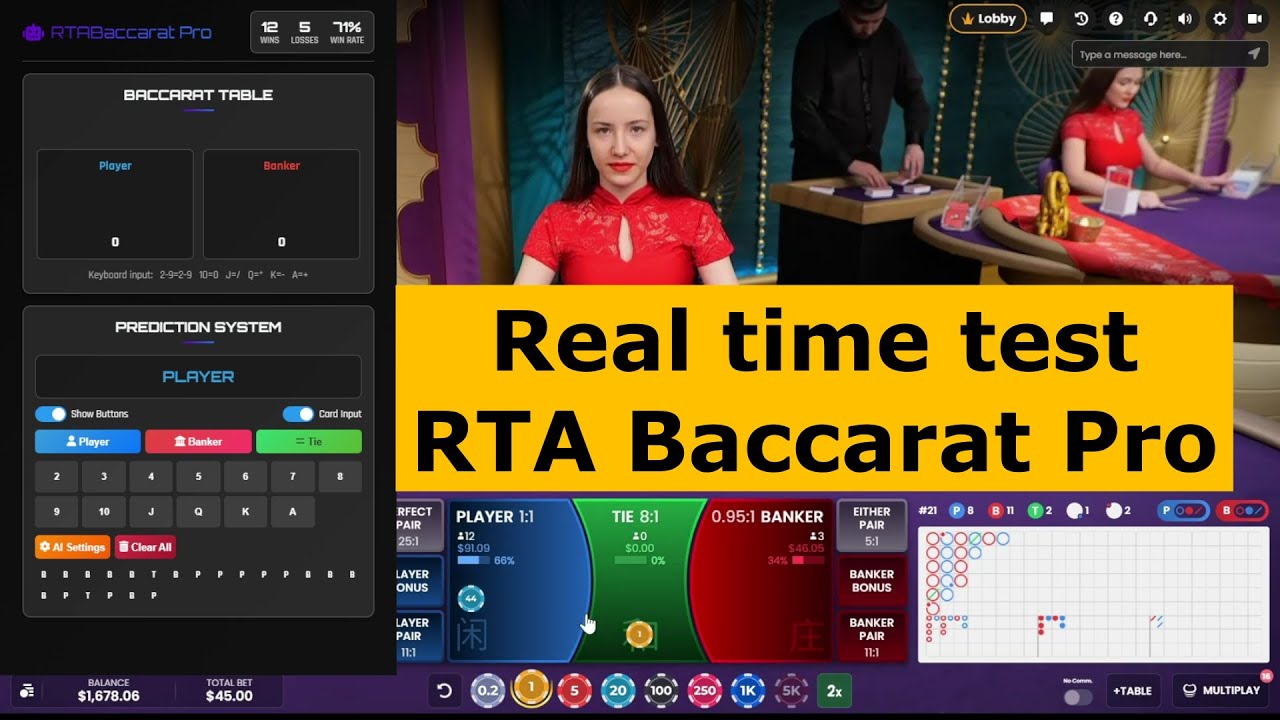Click the red Banker result button

click(x=198, y=442)
